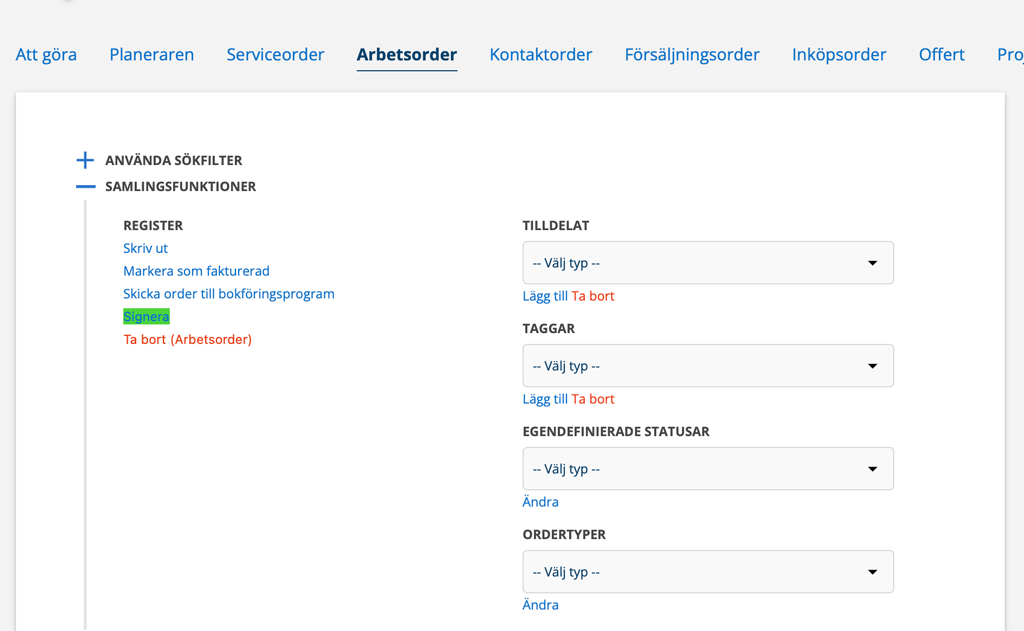
Task: Open the Planeraren tab
Action: (x=152, y=55)
